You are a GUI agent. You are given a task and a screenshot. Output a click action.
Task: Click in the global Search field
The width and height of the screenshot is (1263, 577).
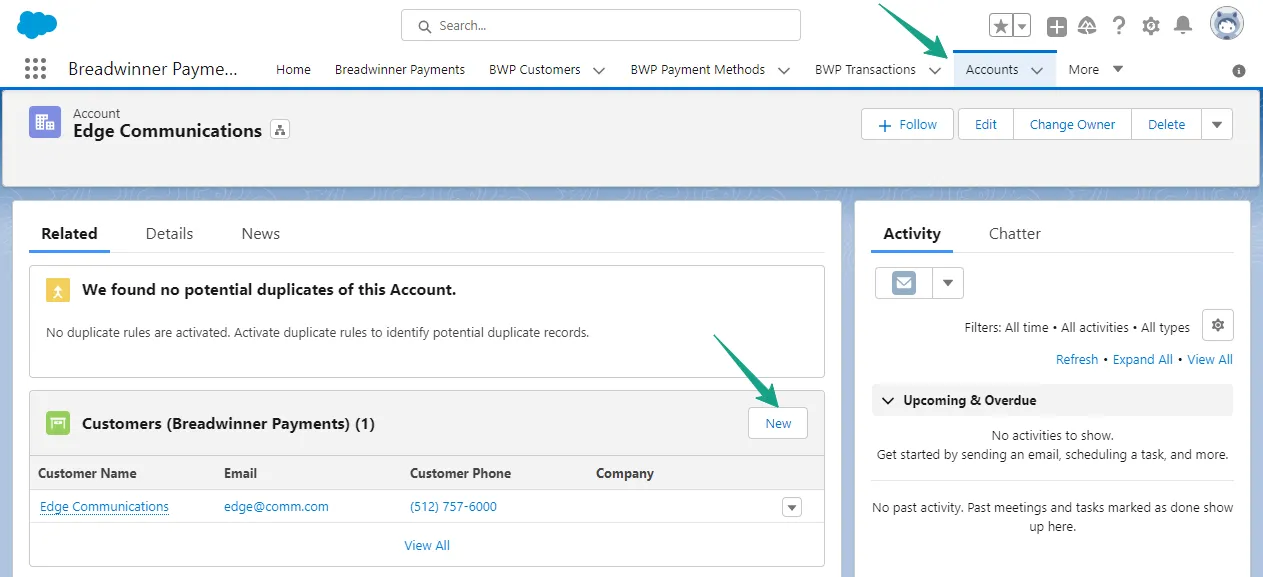pyautogui.click(x=601, y=25)
